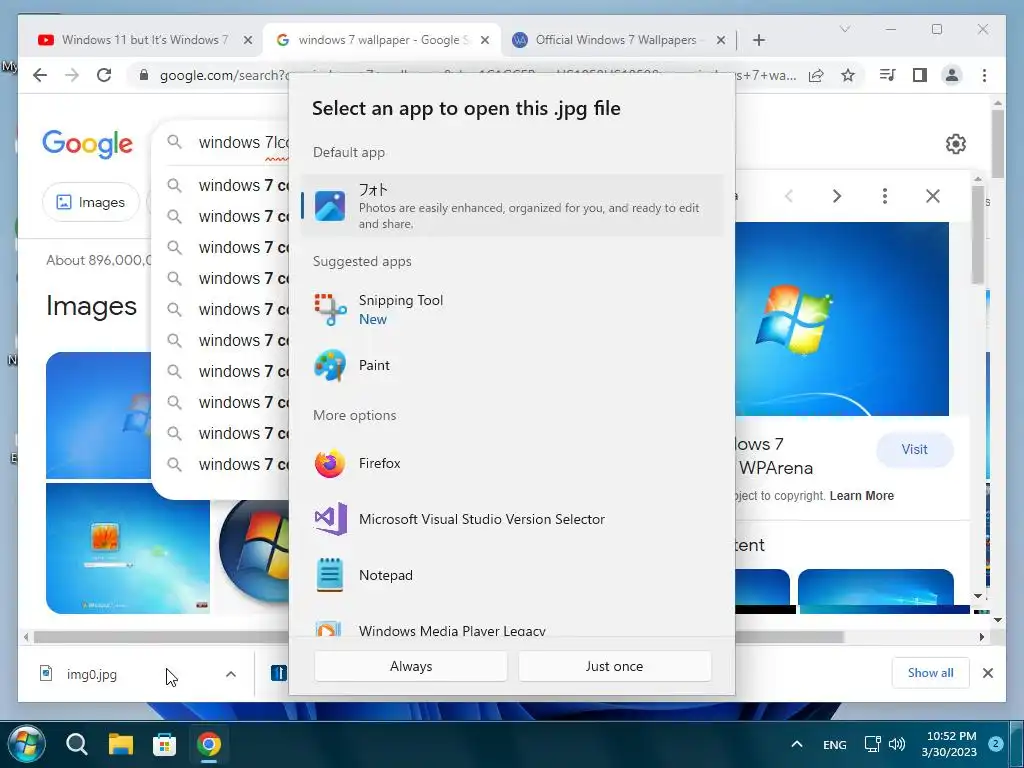
Task: Click the ENG language indicator
Action: 835,744
